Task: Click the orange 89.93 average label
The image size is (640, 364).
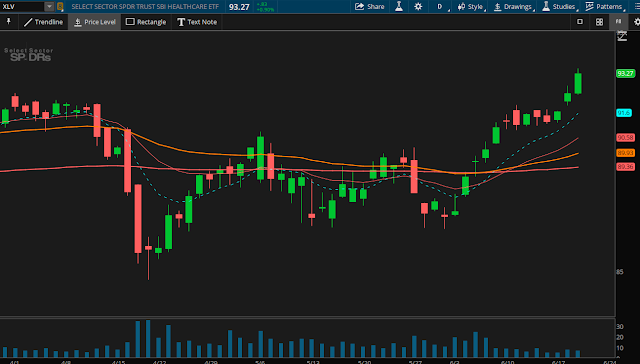Action: [x=625, y=153]
